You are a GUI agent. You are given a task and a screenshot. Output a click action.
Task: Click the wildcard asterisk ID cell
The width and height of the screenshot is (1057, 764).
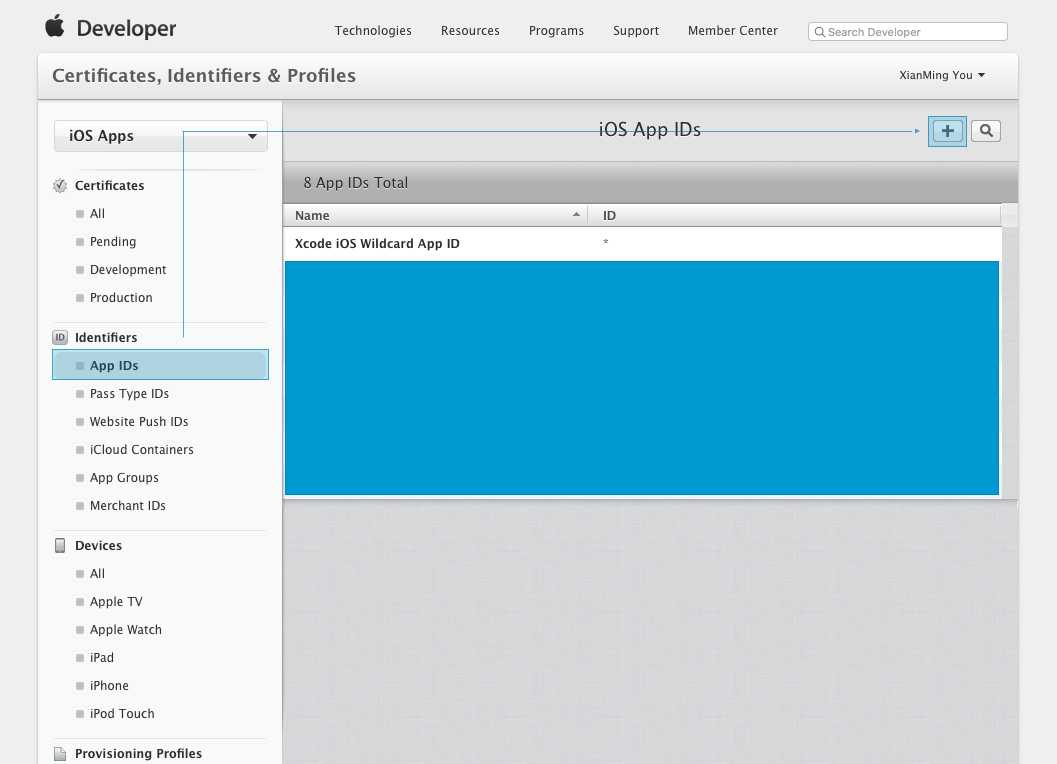pyautogui.click(x=606, y=242)
